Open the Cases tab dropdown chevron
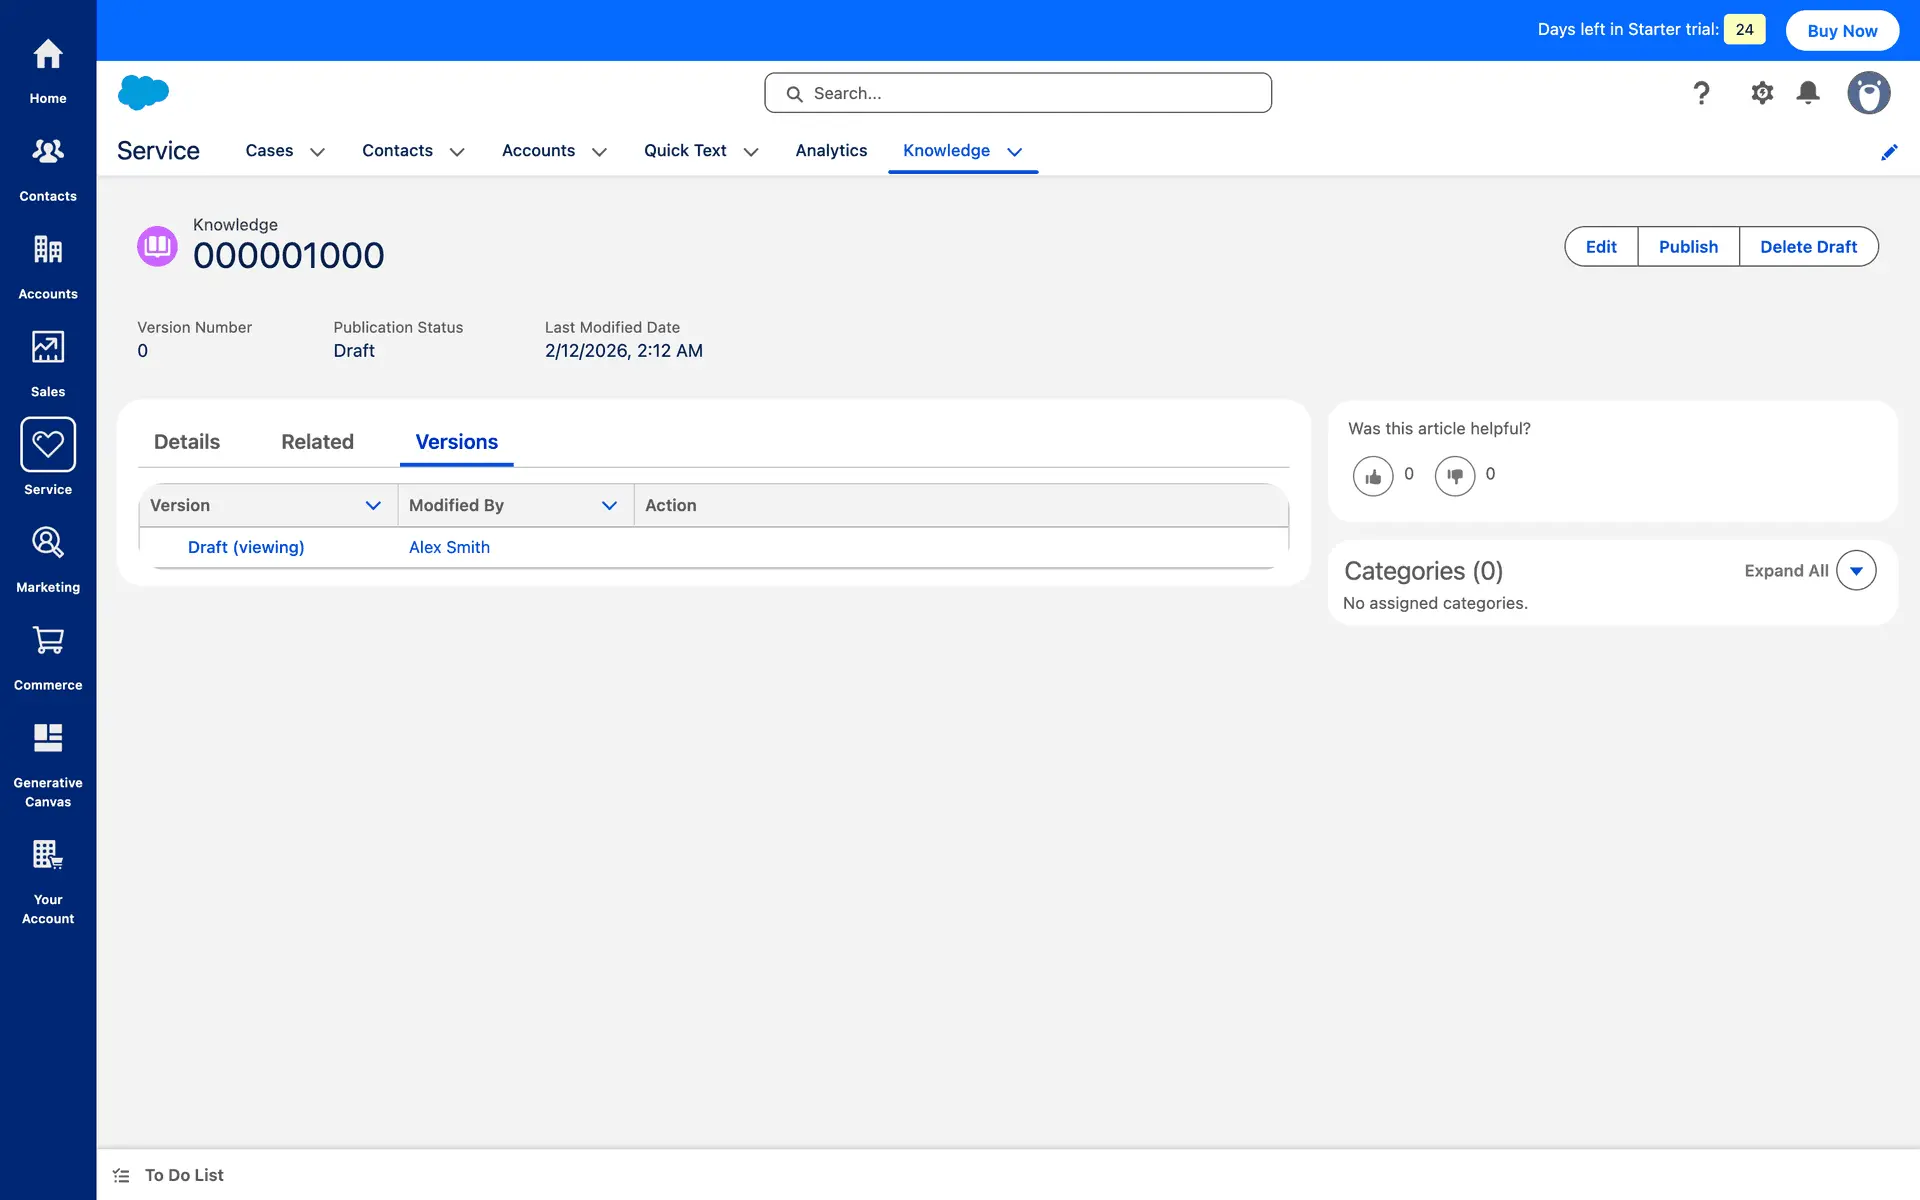This screenshot has height=1200, width=1920. [x=317, y=152]
